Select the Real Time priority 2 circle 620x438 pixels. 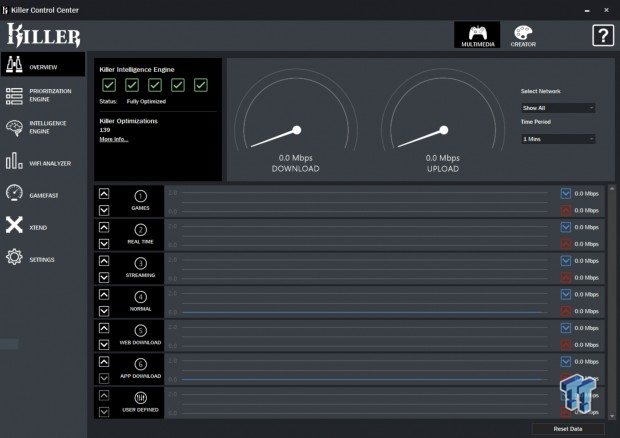click(140, 230)
